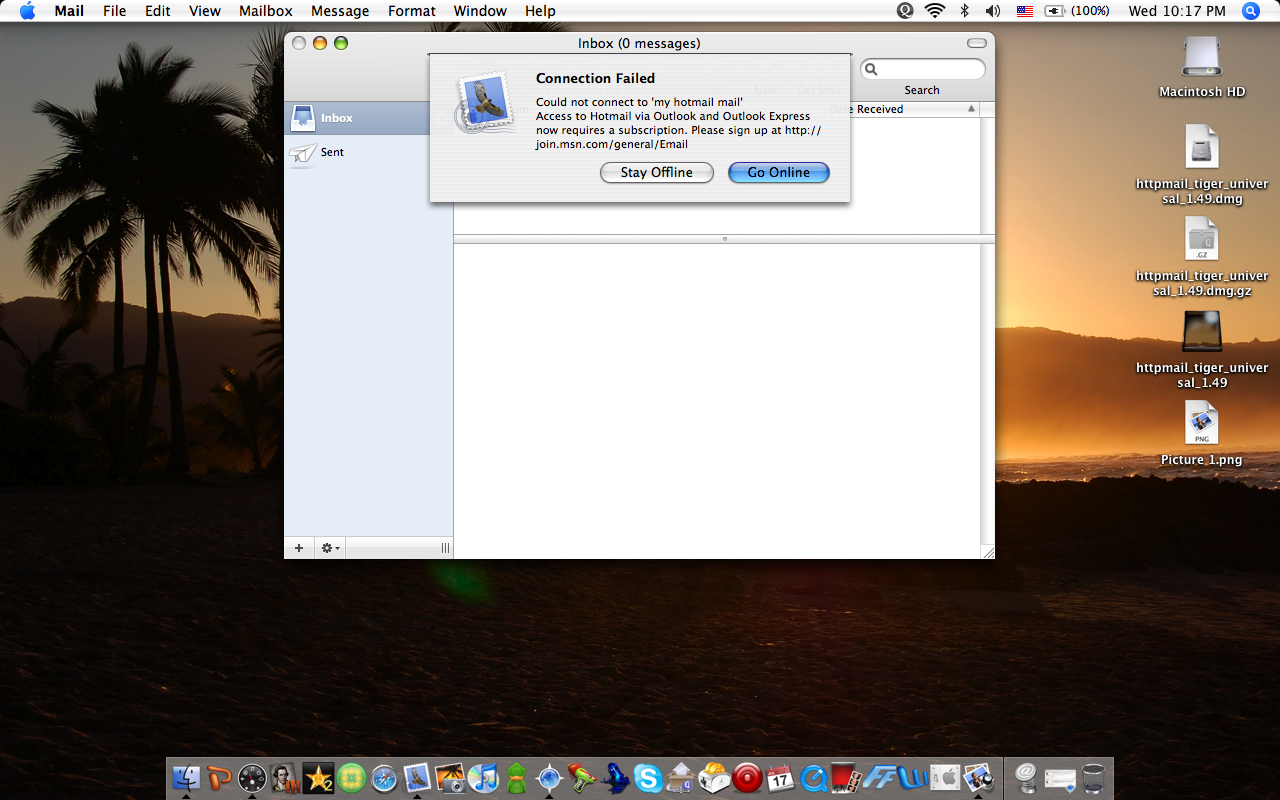Select the Macintosh HD drive icon

pos(1201,57)
